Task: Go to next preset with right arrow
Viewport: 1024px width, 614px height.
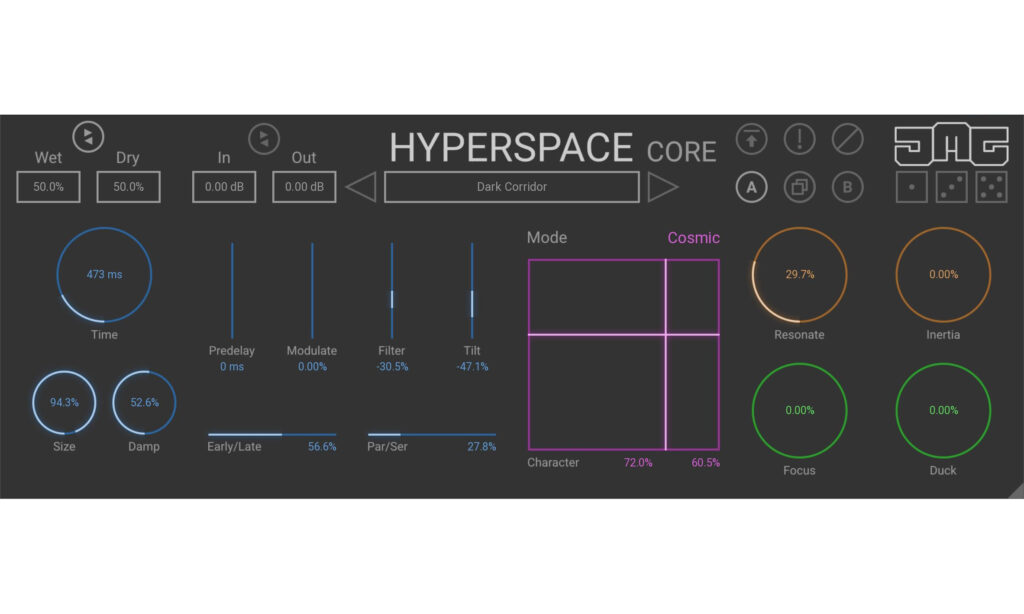Action: coord(663,187)
